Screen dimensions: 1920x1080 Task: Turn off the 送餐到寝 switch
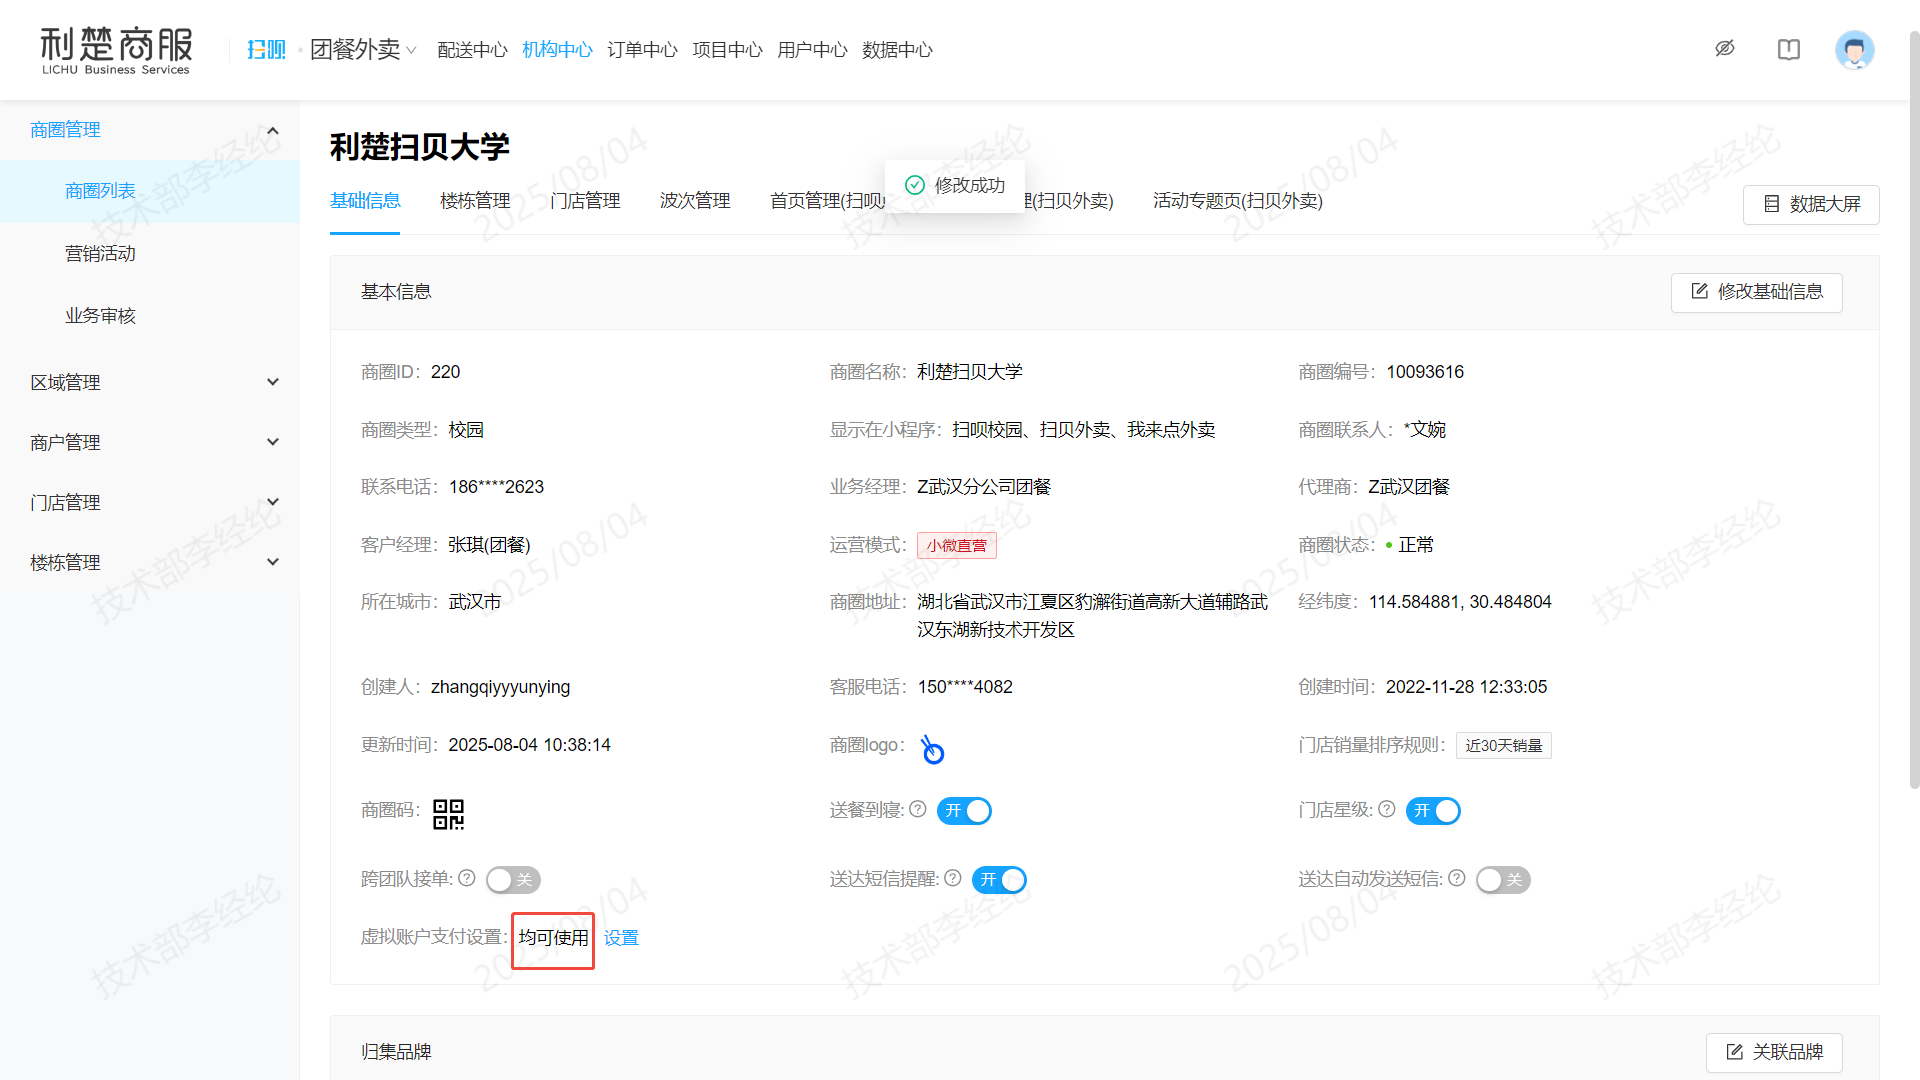click(964, 811)
